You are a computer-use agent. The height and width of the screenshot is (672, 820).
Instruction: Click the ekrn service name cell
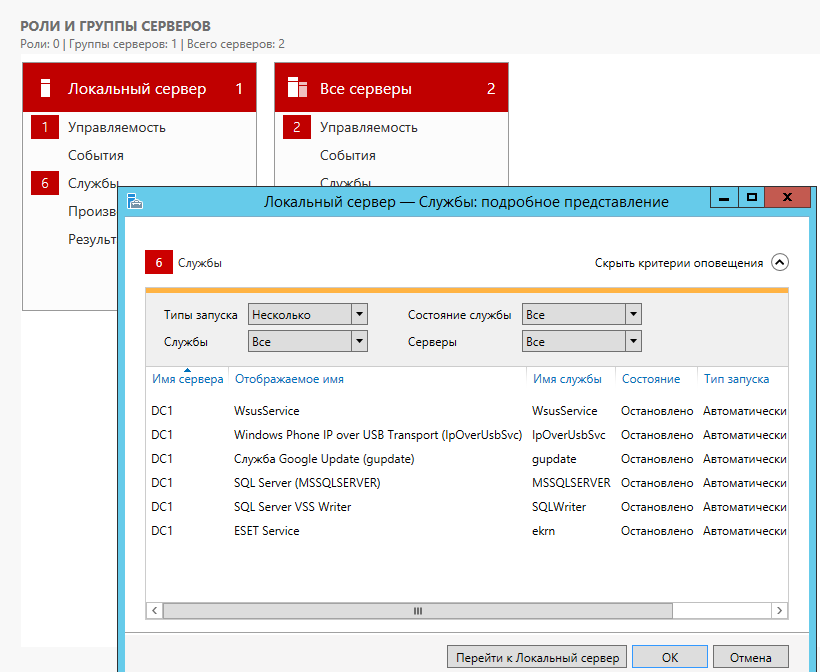[x=543, y=531]
